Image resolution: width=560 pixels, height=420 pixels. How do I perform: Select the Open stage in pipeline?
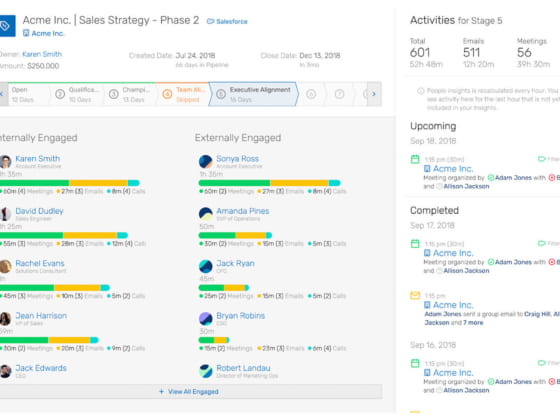point(27,94)
